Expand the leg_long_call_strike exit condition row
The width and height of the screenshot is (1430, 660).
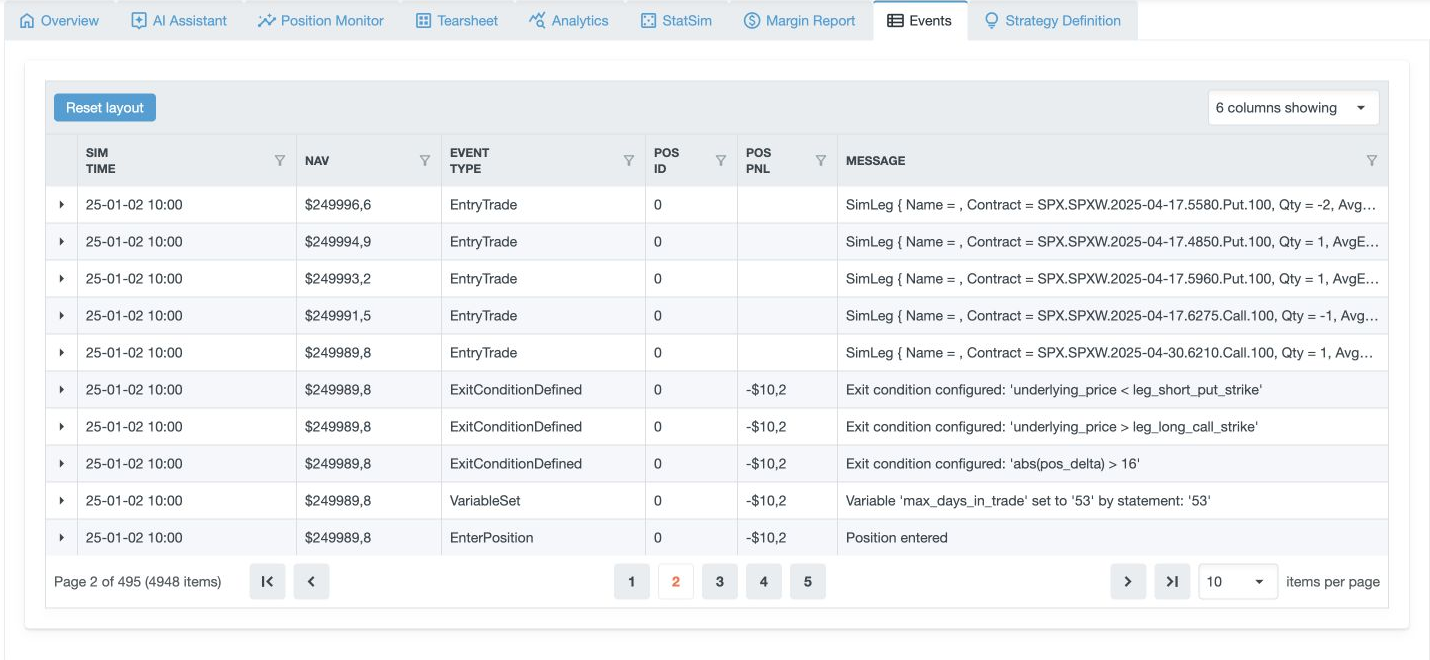click(62, 427)
